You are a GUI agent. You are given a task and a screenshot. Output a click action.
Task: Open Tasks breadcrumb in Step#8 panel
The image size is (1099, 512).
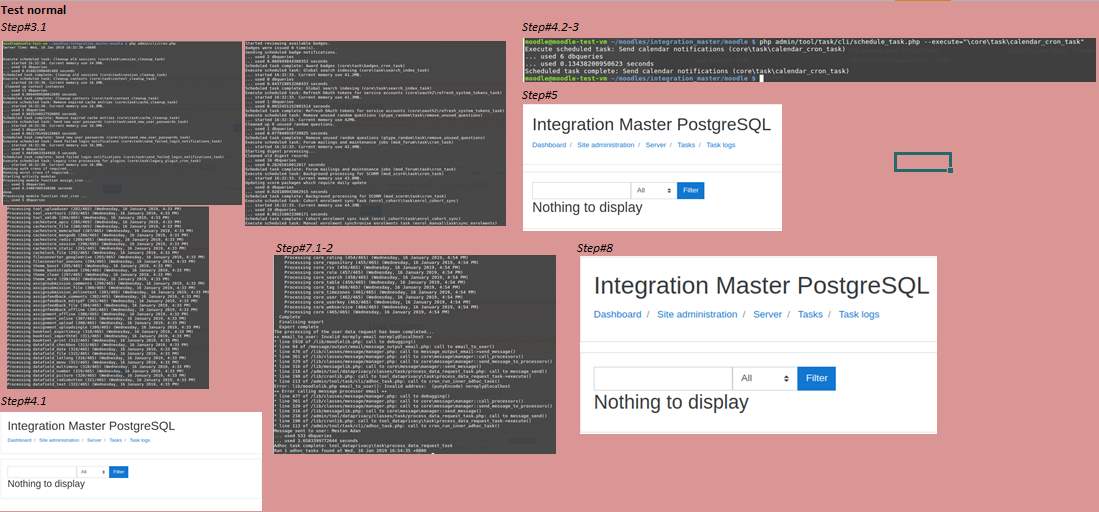pos(810,314)
